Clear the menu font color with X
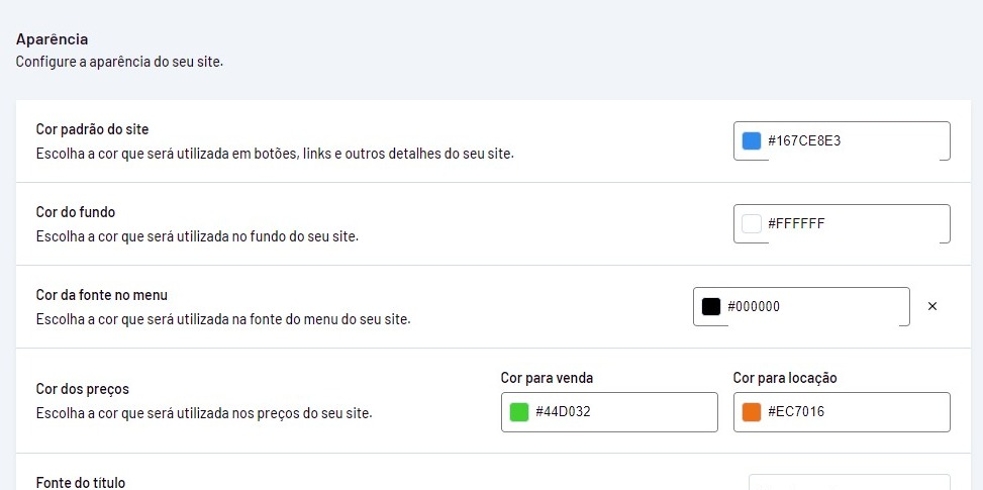This screenshot has width=983, height=490. point(932,307)
